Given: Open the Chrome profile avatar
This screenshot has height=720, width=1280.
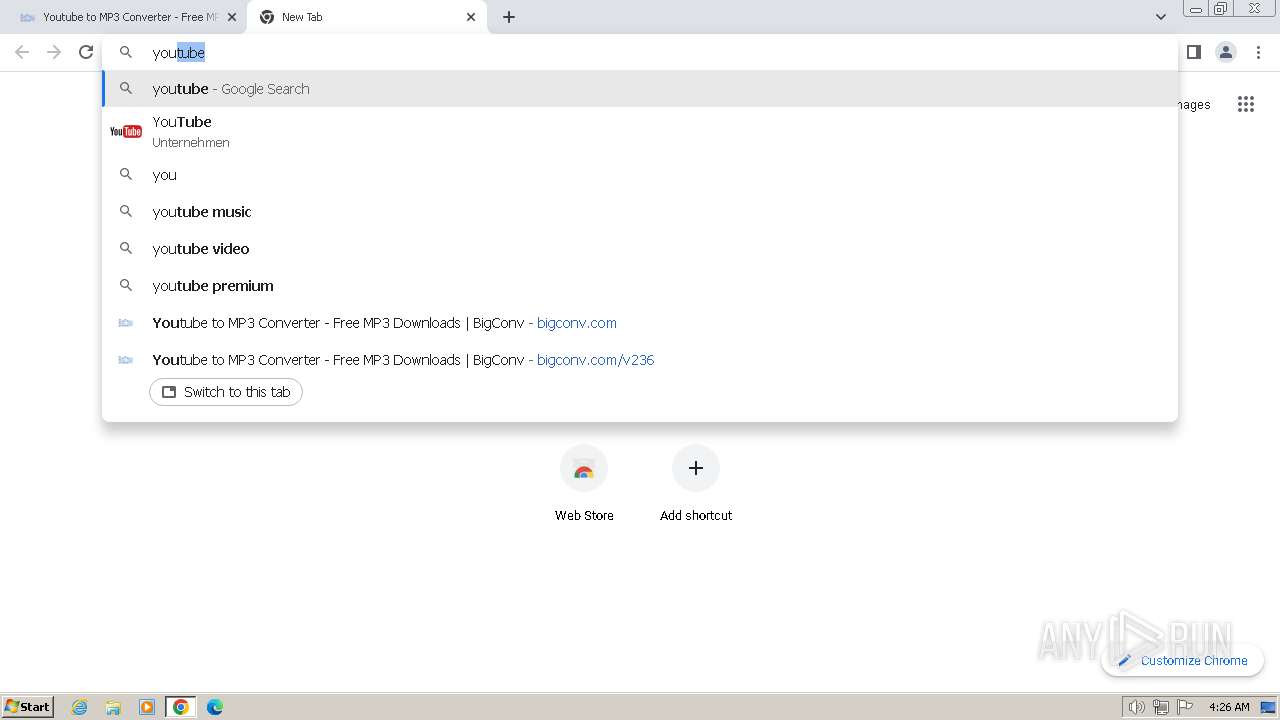Looking at the screenshot, I should (x=1226, y=52).
